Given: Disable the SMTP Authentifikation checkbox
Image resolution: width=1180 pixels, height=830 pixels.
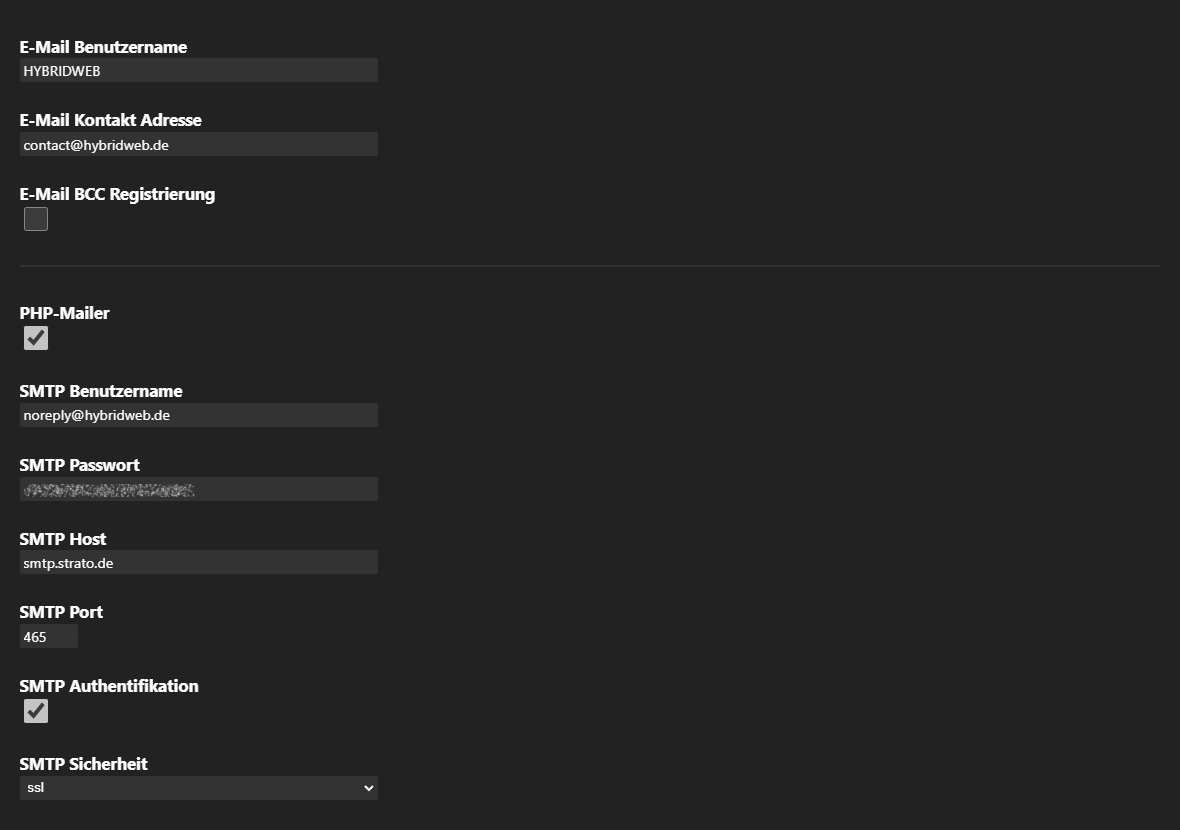Looking at the screenshot, I should coord(36,710).
